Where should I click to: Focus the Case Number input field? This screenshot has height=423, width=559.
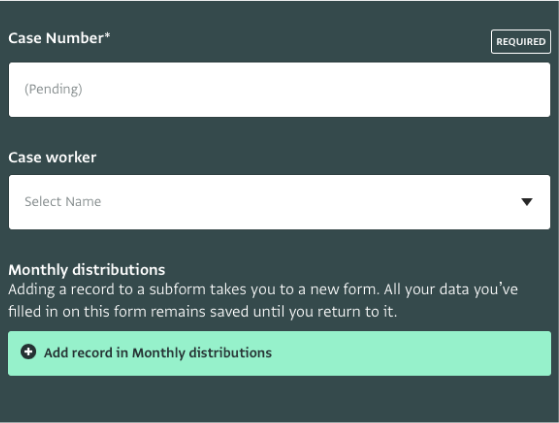(x=280, y=89)
